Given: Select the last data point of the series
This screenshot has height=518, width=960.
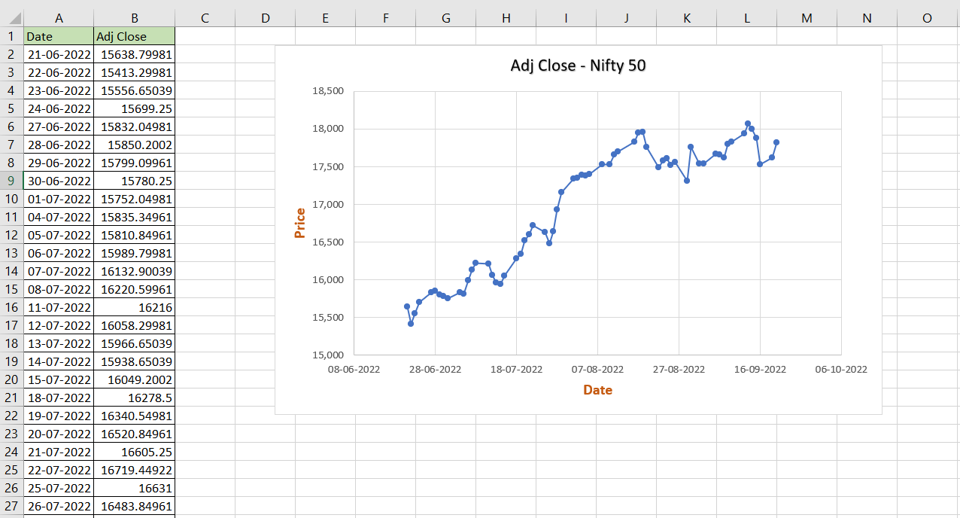Looking at the screenshot, I should tap(776, 142).
